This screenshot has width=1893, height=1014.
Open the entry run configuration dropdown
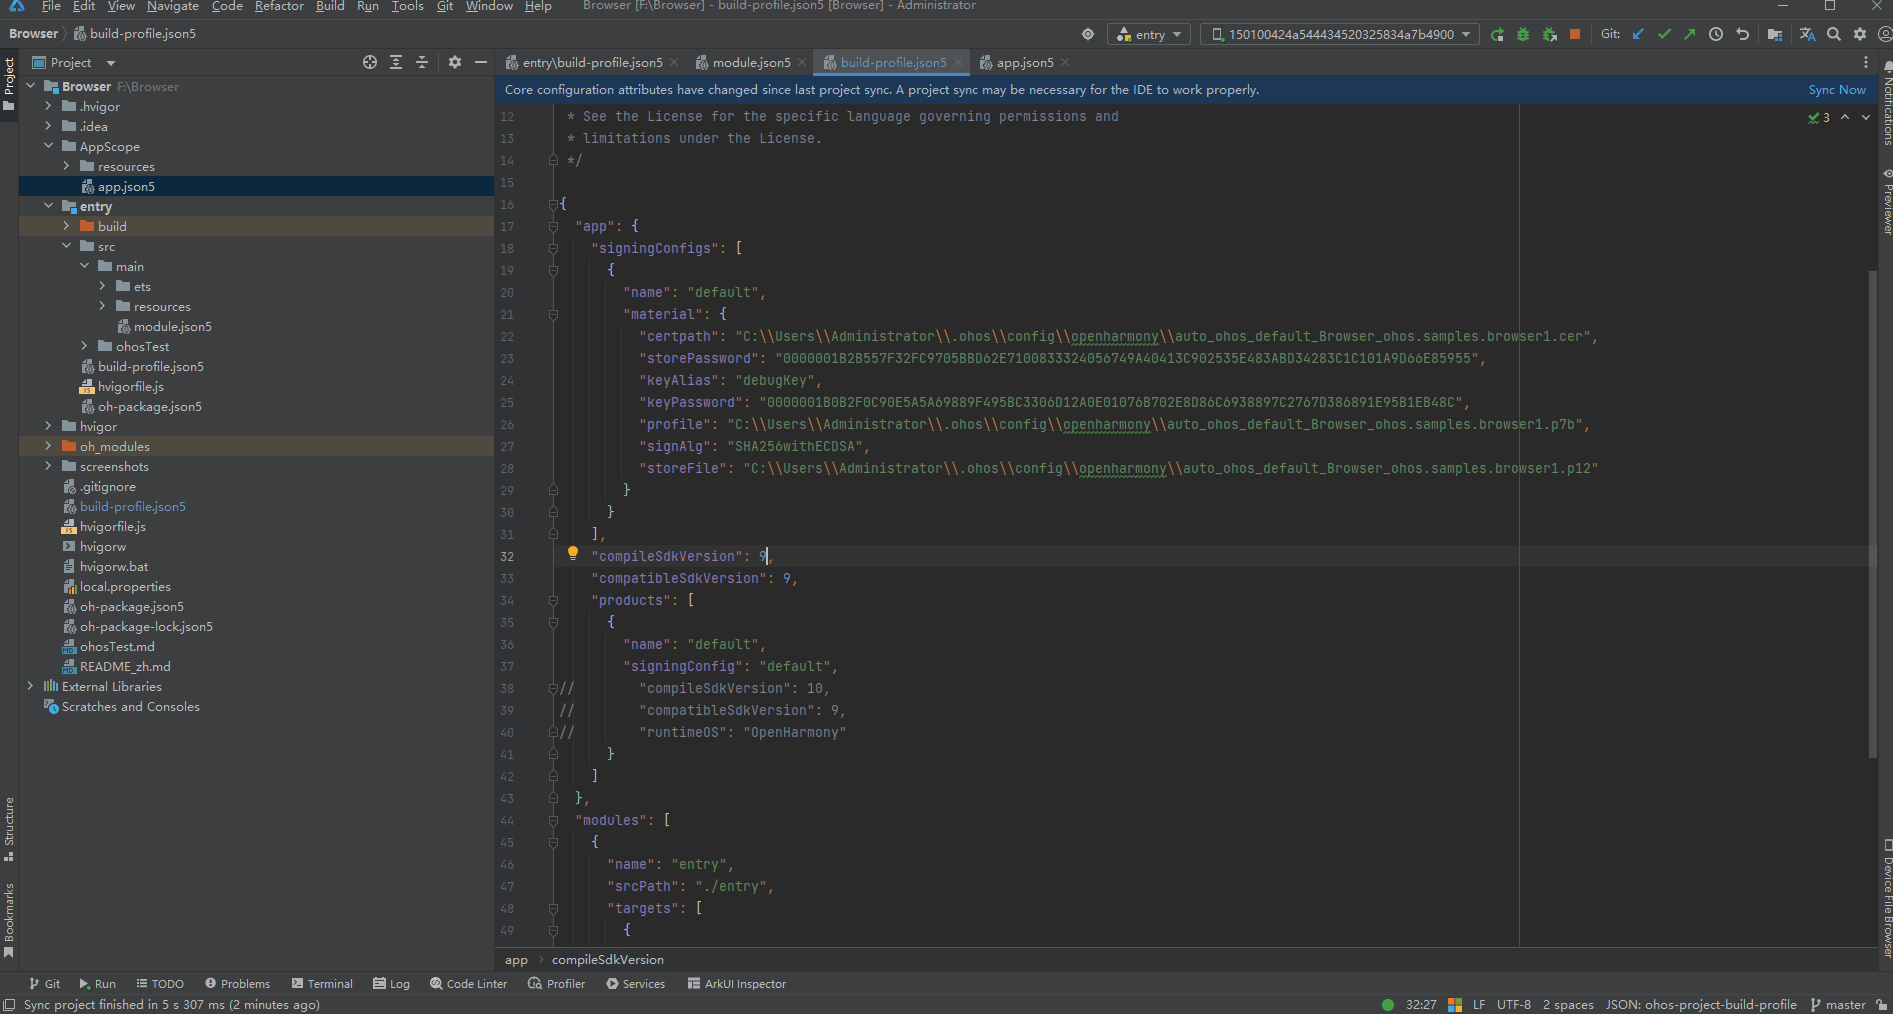click(x=1149, y=35)
